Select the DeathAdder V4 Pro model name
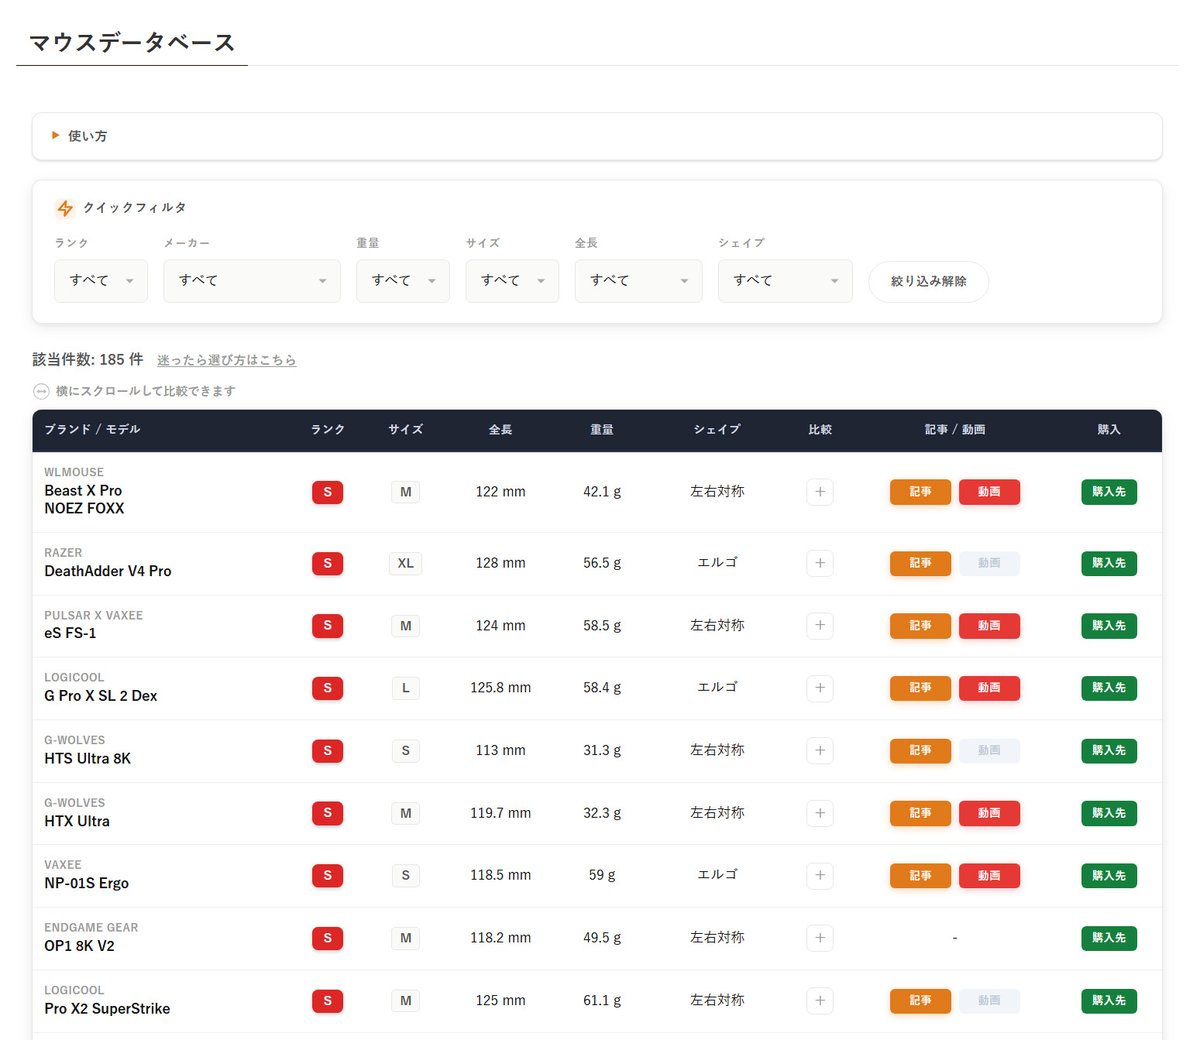Image resolution: width=1200 pixels, height=1040 pixels. click(x=108, y=571)
